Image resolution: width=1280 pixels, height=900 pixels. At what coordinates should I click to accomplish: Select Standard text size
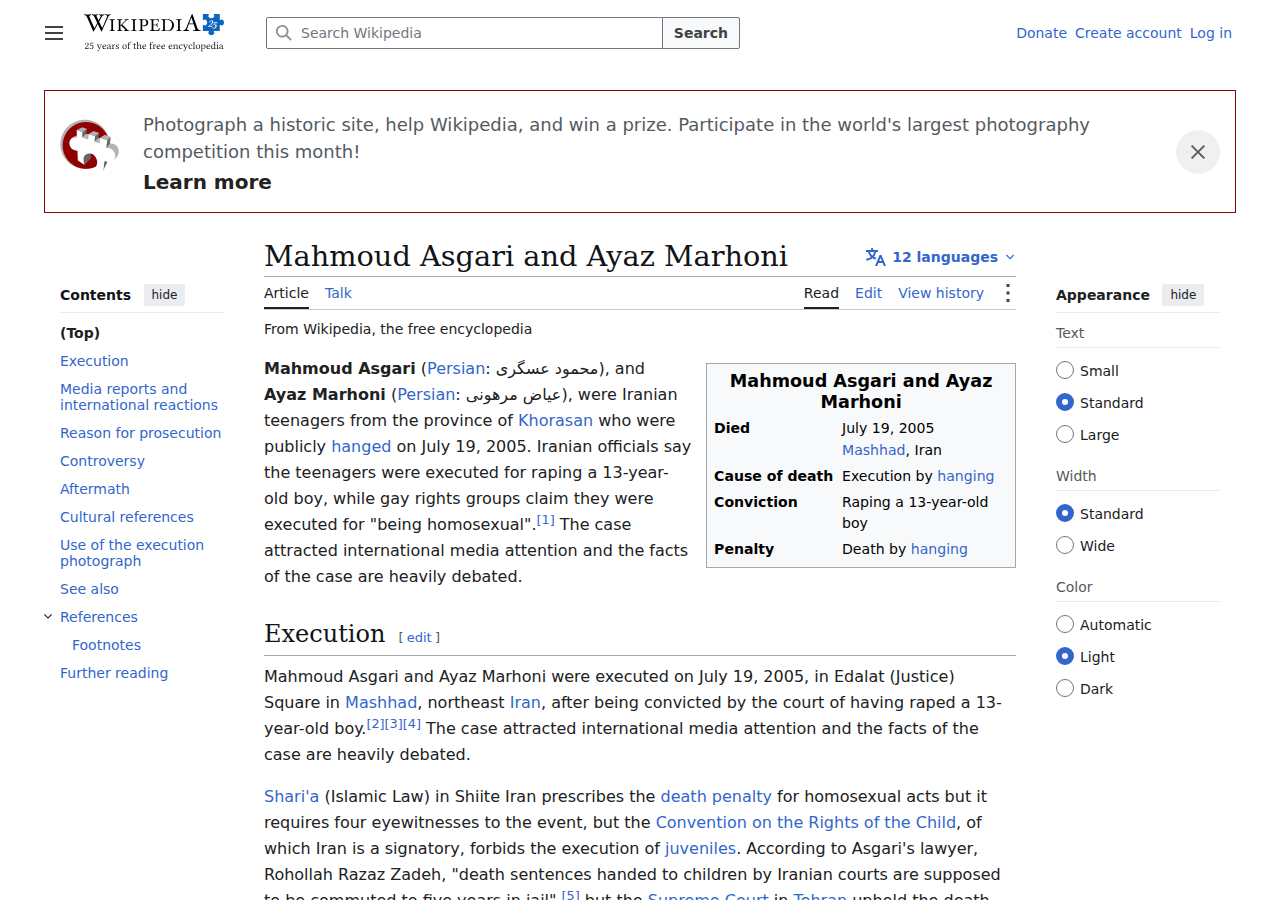(x=1065, y=403)
